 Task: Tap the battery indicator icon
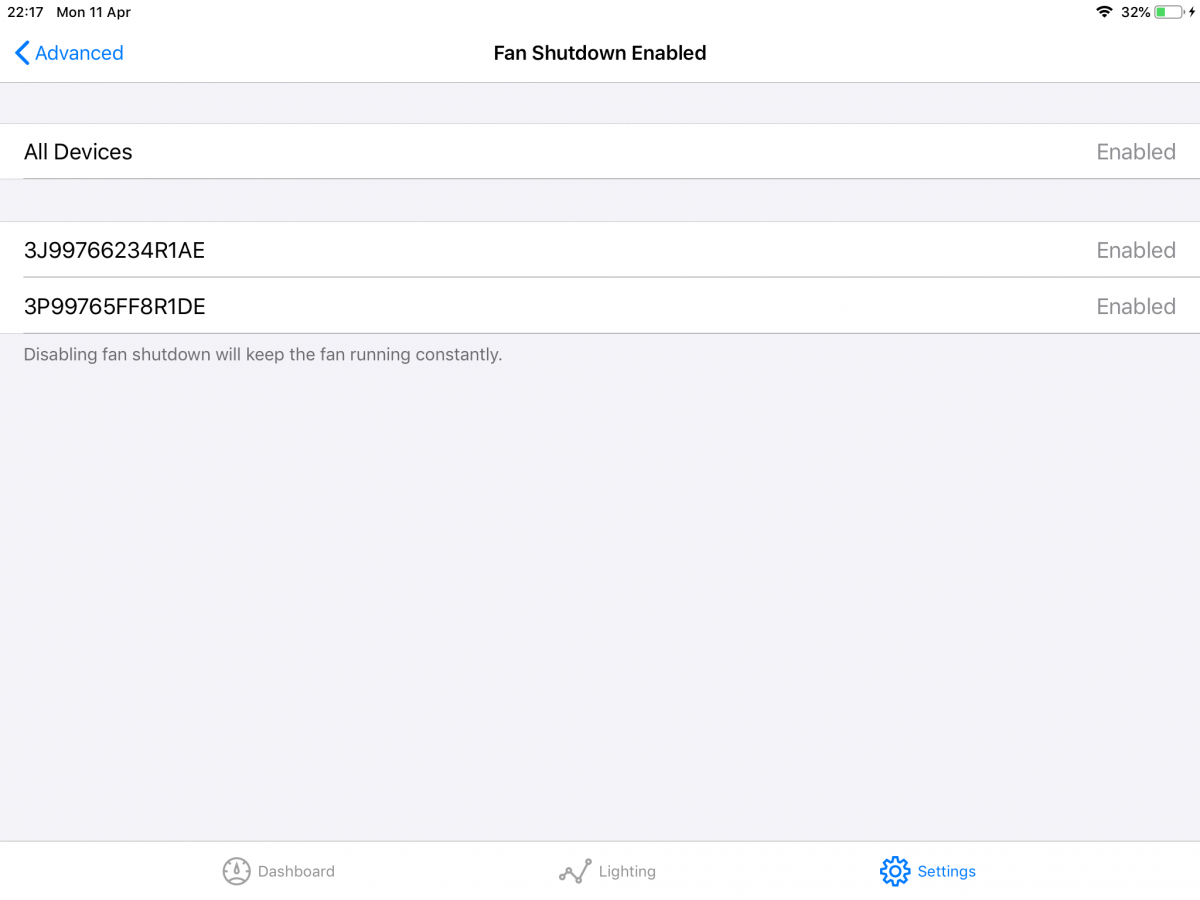pyautogui.click(x=1171, y=12)
